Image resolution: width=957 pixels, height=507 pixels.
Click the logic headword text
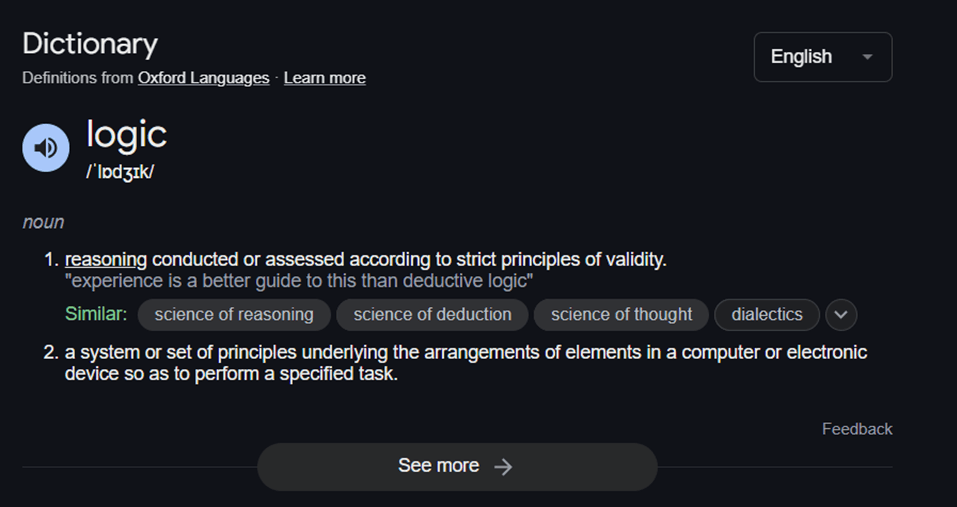(126, 134)
